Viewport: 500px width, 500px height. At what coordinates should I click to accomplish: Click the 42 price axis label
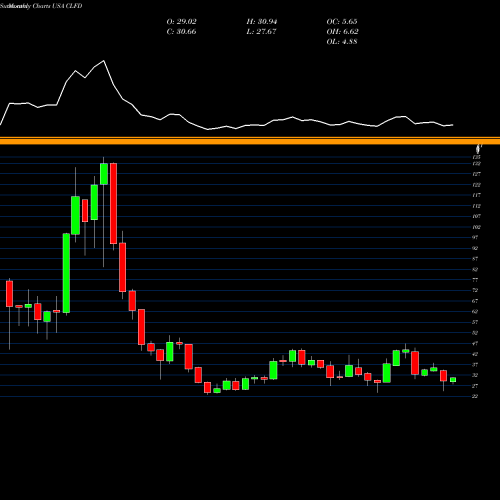pyautogui.click(x=475, y=354)
